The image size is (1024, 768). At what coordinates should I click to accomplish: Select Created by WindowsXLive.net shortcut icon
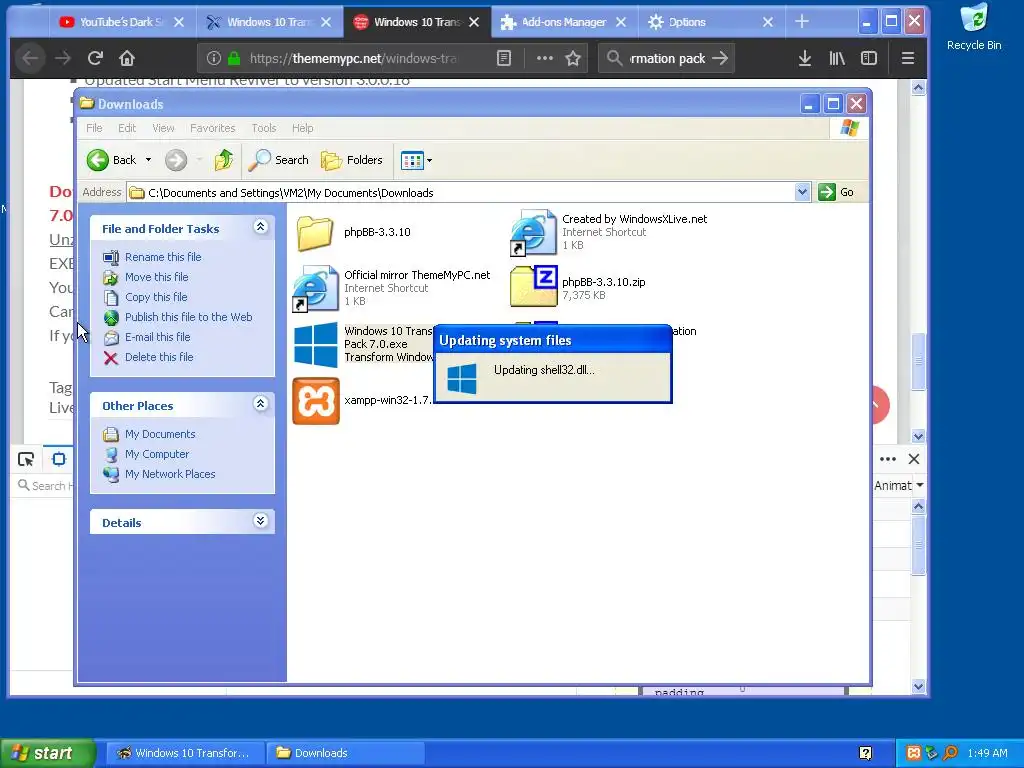pyautogui.click(x=533, y=232)
